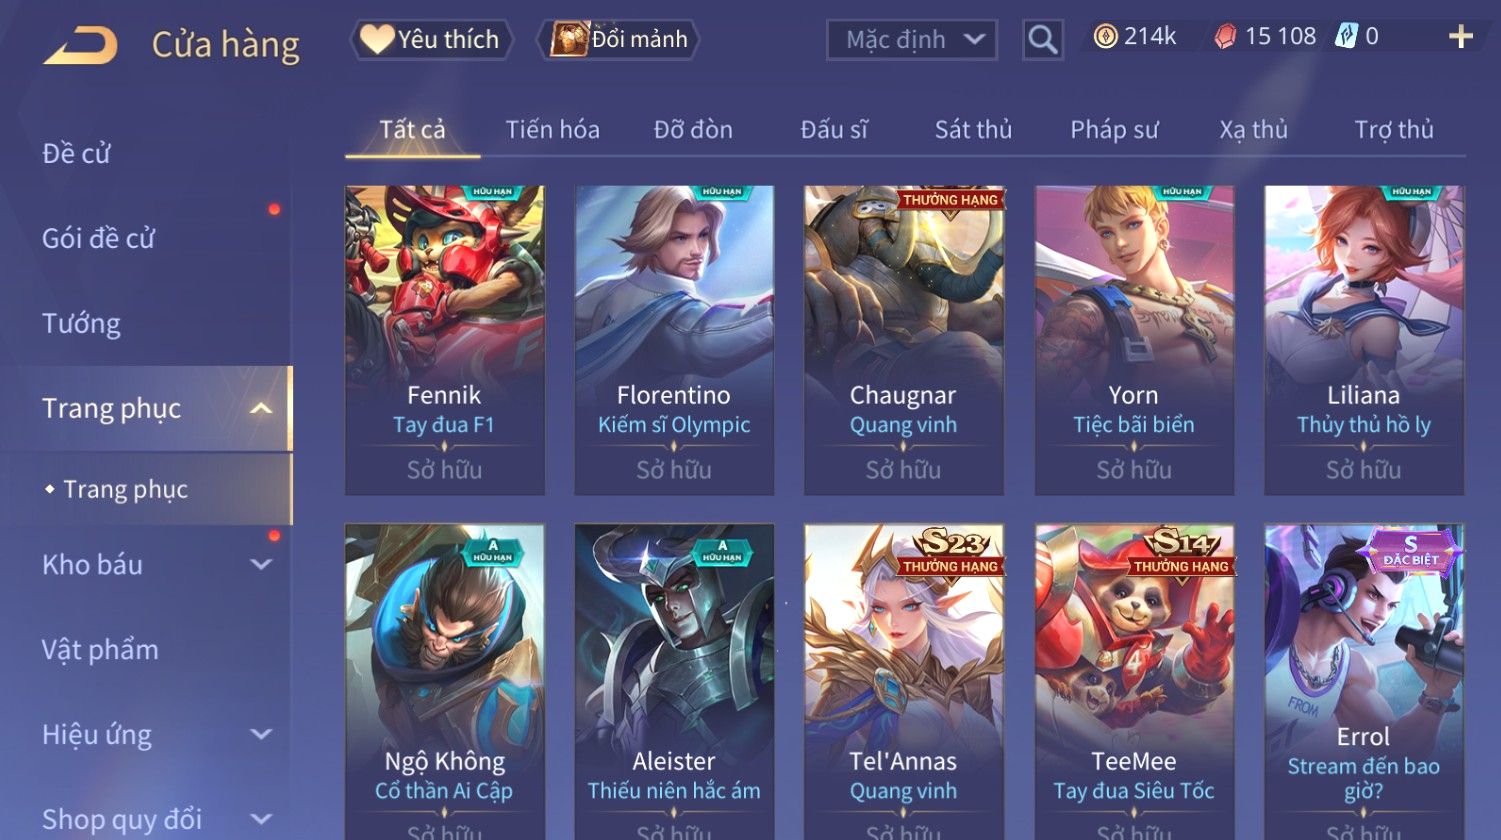Select the Fennik Tay đua F1 skin card
1501x840 pixels.
[x=444, y=340]
